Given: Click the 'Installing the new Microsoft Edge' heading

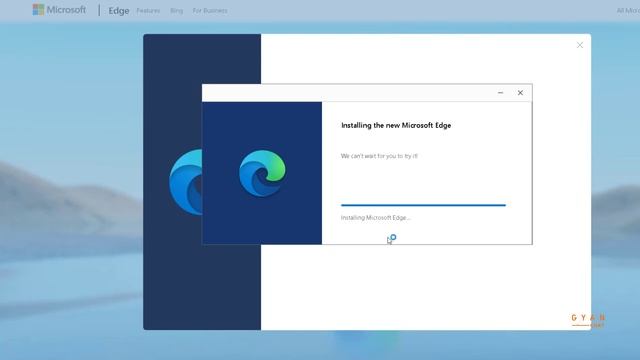Looking at the screenshot, I should [396, 125].
